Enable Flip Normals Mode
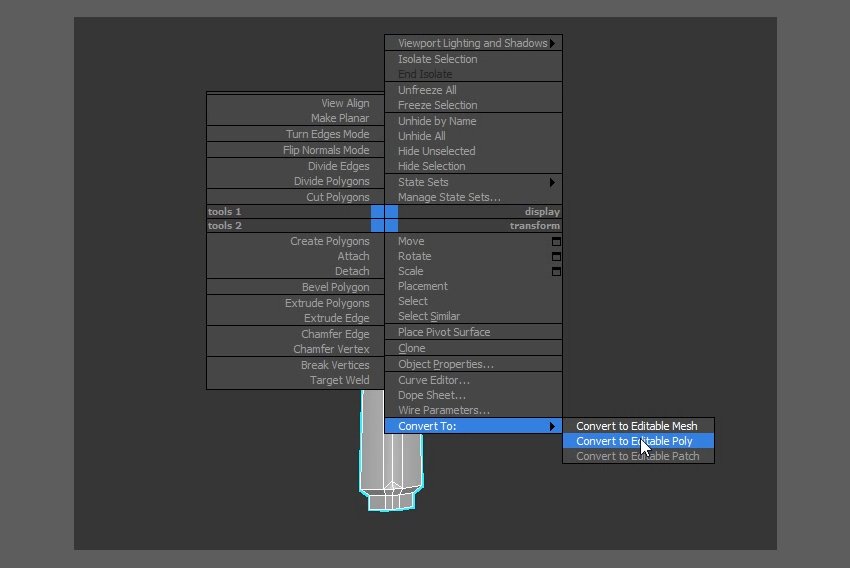Screen dimensions: 850x568 tap(326, 150)
